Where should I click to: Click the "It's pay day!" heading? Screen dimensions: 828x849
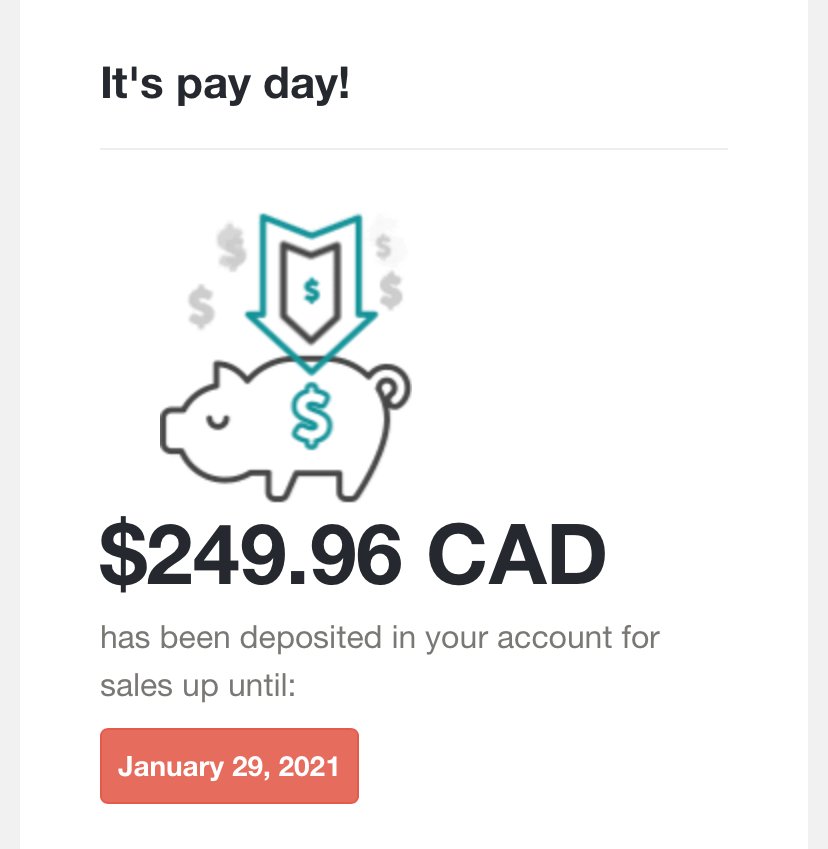coord(225,84)
